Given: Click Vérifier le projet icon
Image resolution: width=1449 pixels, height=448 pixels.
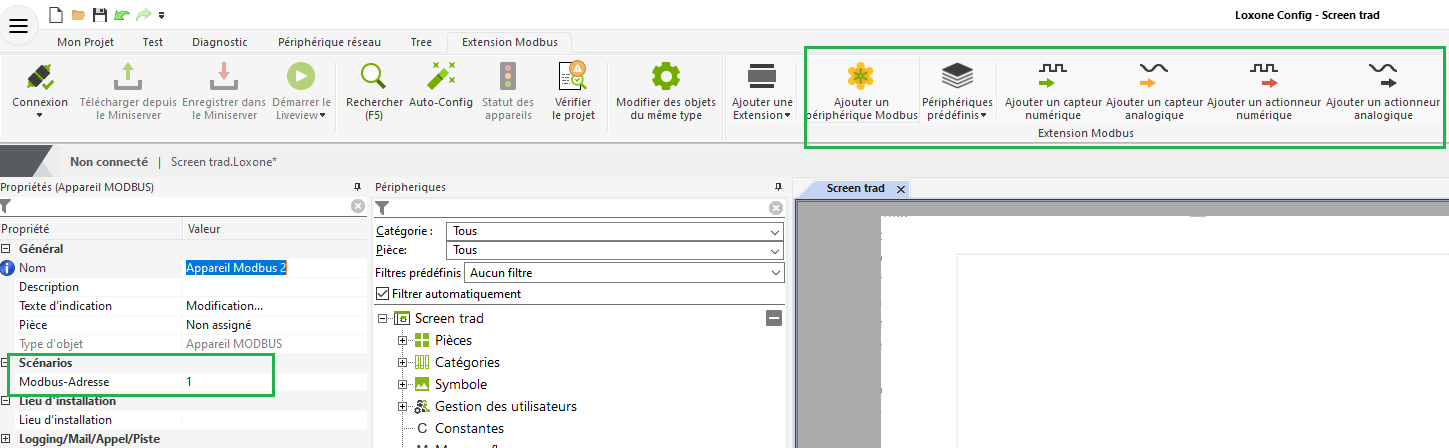Looking at the screenshot, I should point(573,77).
